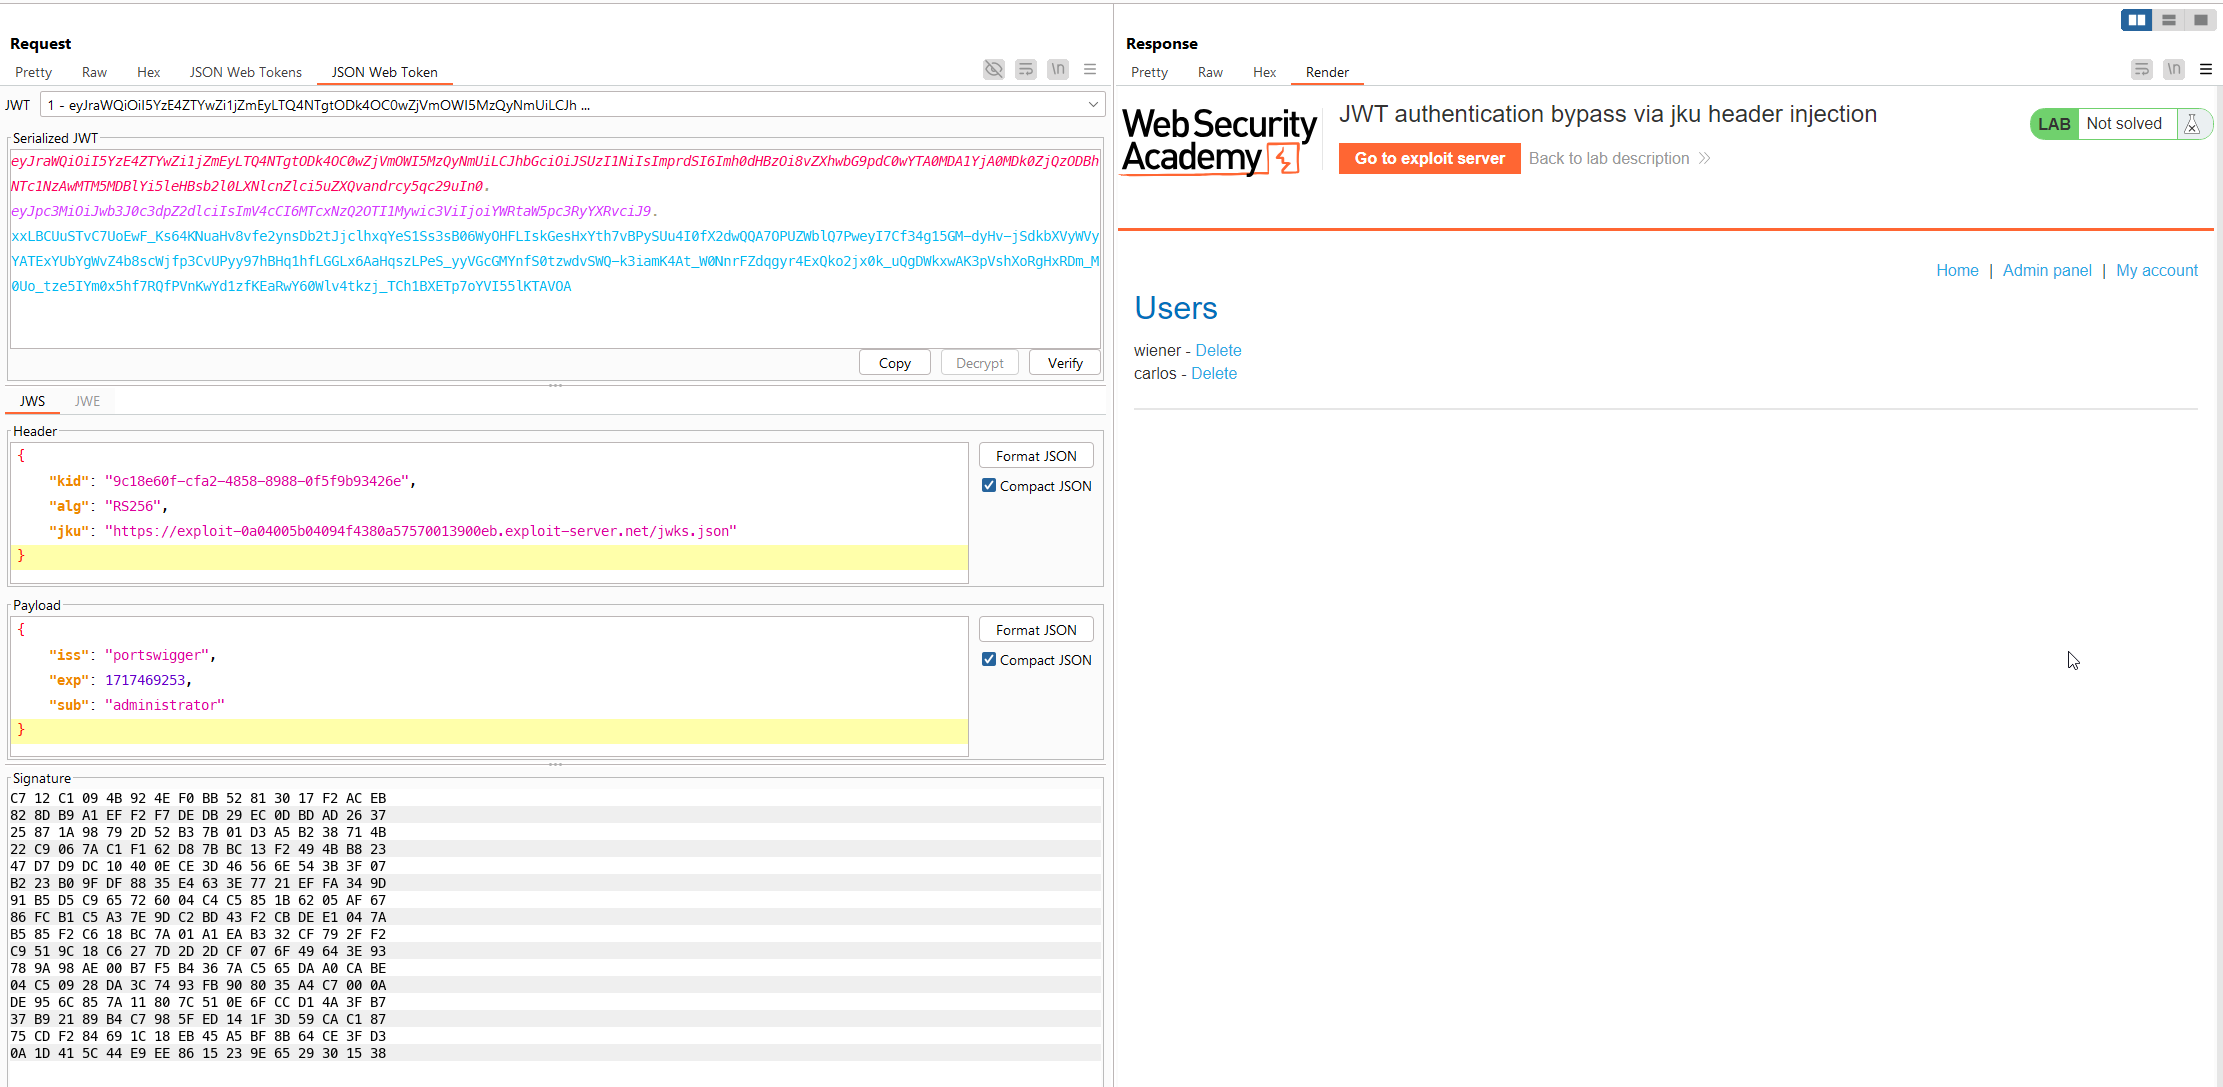Viewport: 2223px width, 1087px height.
Task: Switch to top-bottom split layout icon
Action: pos(2168,20)
